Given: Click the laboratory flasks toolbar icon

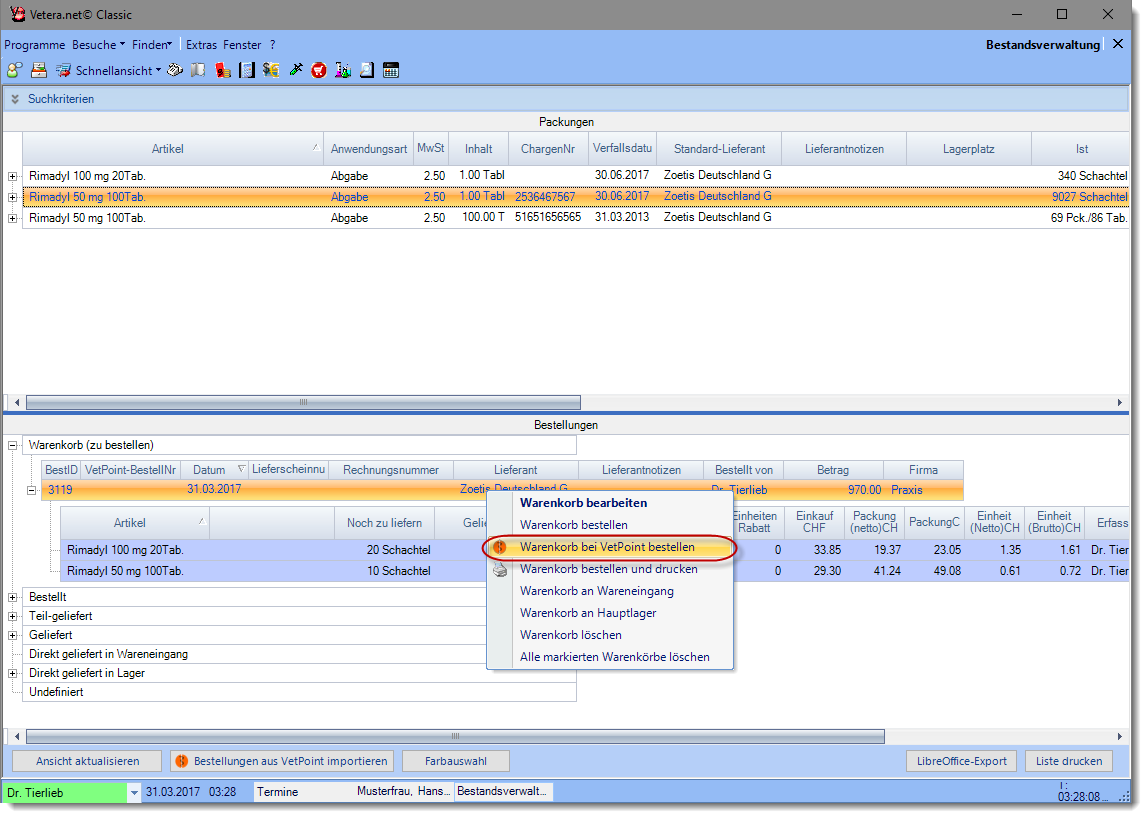Looking at the screenshot, I should 343,70.
